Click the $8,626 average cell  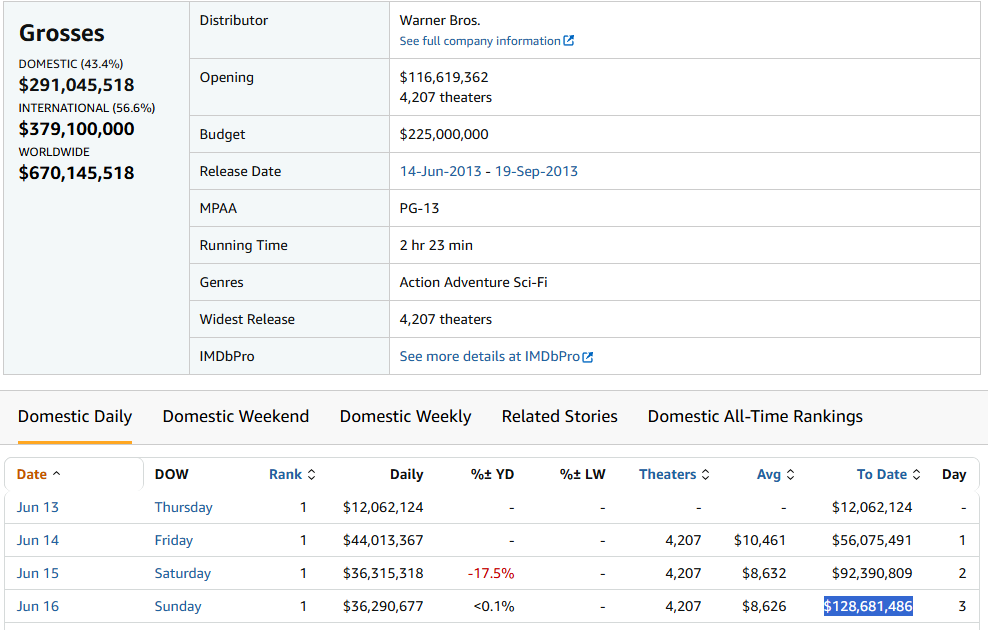tap(764, 606)
